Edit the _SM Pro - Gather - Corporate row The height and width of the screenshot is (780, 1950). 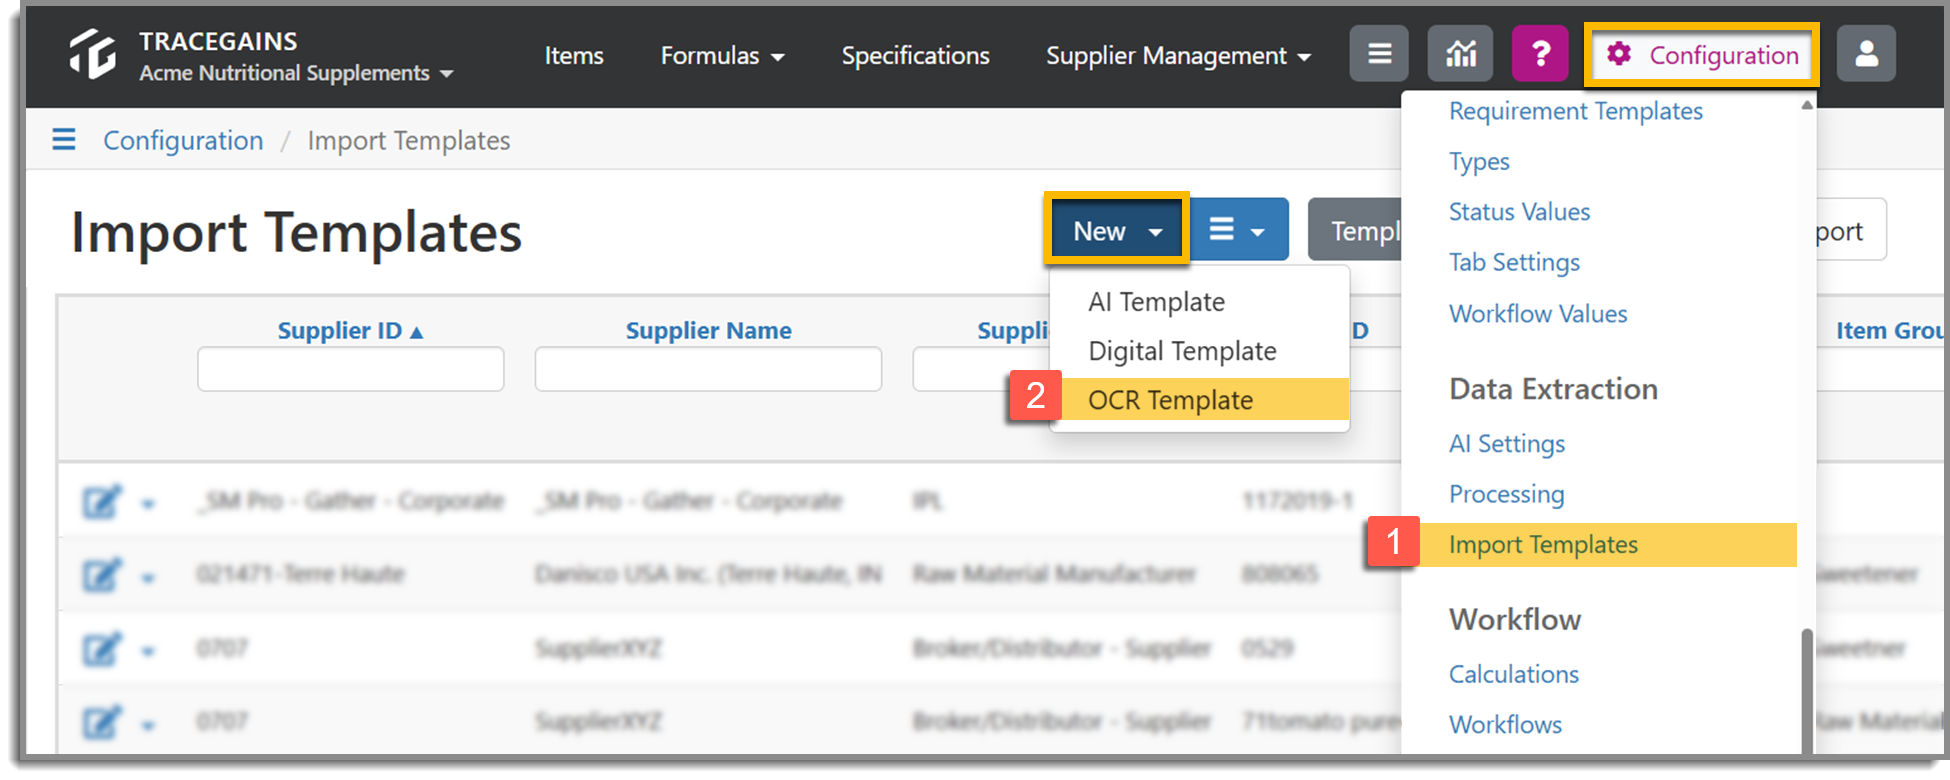pyautogui.click(x=102, y=501)
